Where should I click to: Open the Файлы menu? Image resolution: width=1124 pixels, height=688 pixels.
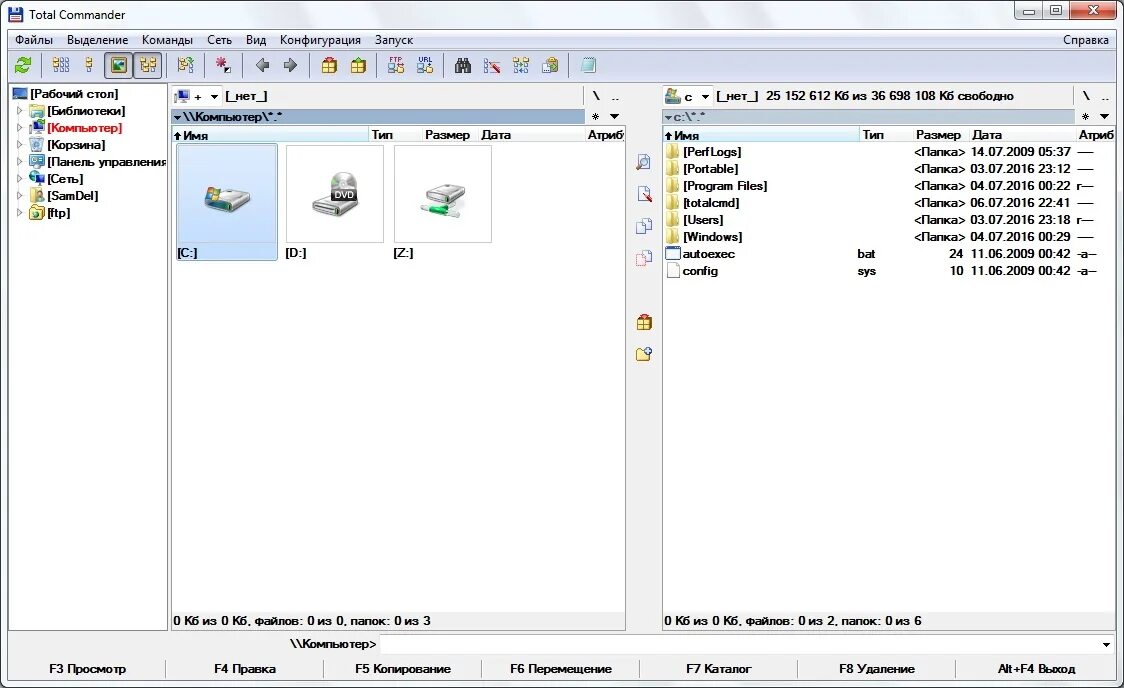34,40
